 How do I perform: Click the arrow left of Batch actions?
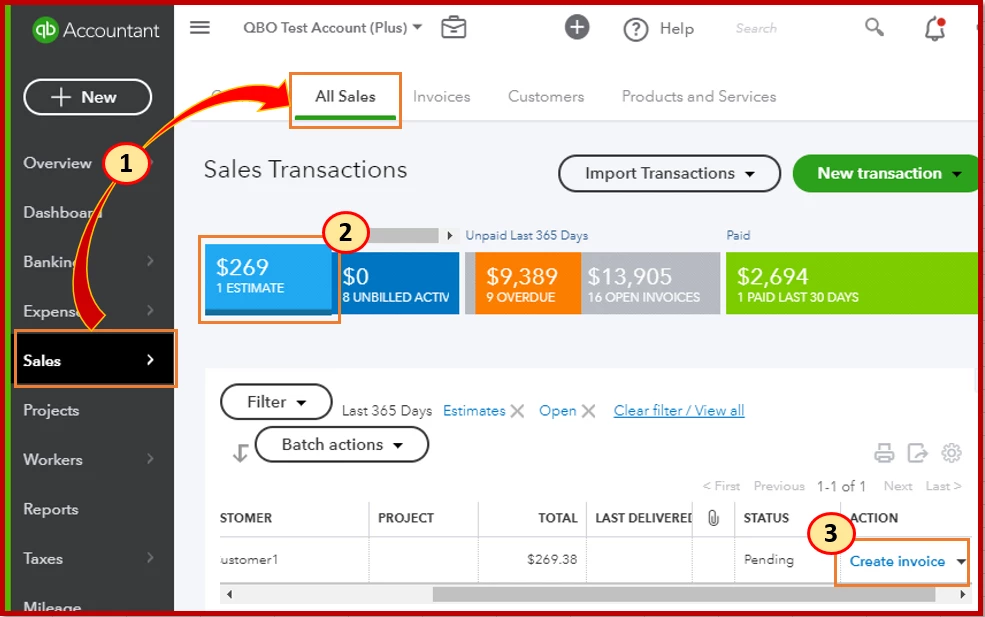[x=240, y=452]
